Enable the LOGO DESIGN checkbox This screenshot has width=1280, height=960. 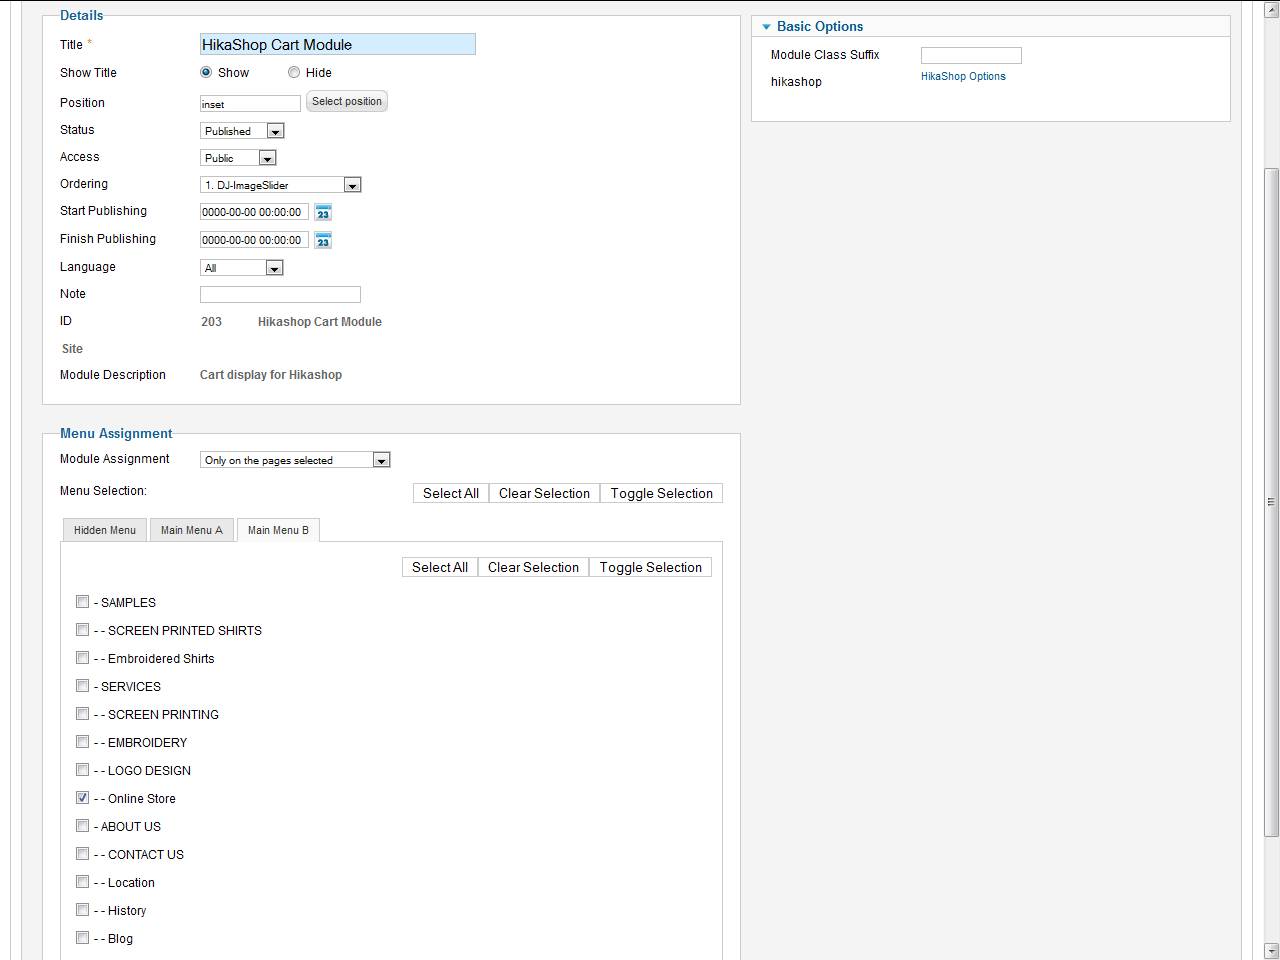[x=83, y=770]
